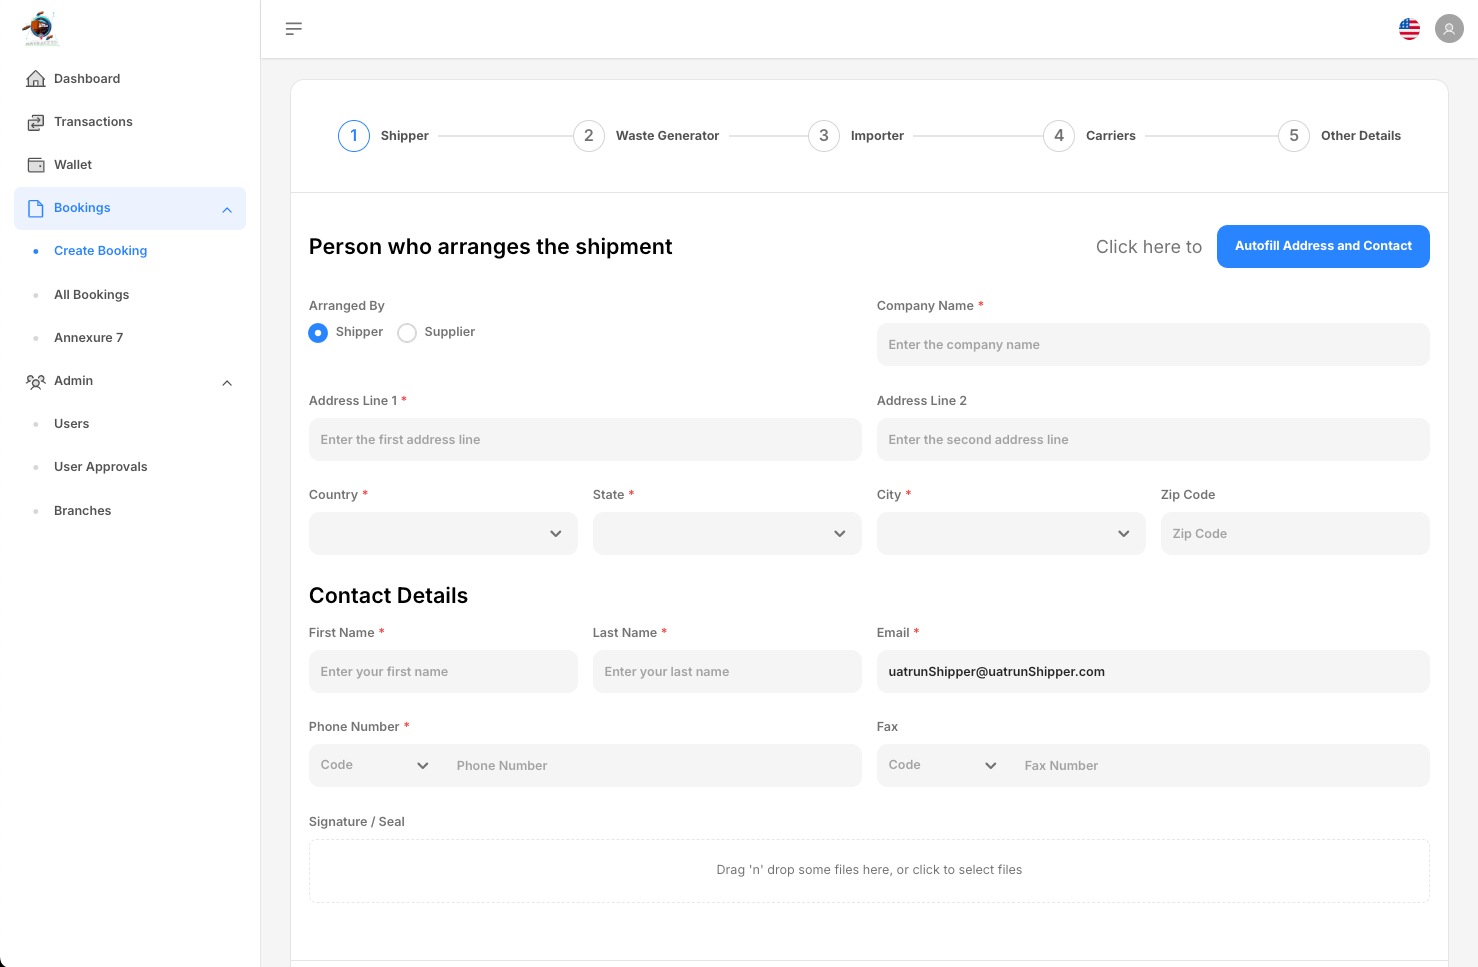This screenshot has height=967, width=1478.
Task: Click the Wallet icon in sidebar
Action: tap(36, 165)
